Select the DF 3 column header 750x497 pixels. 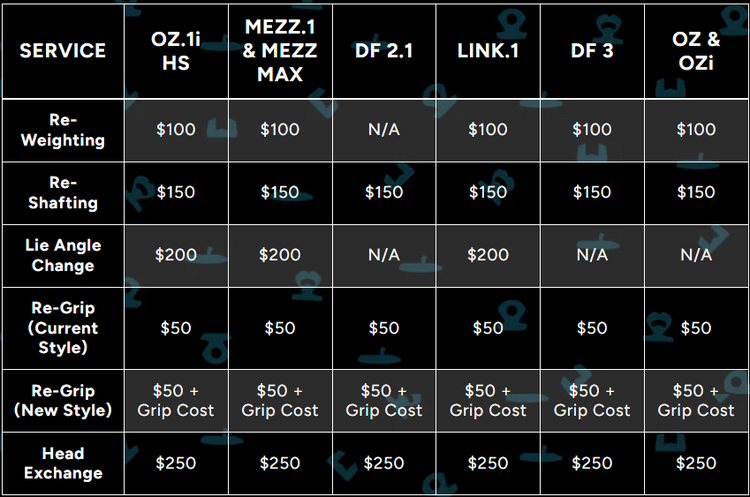coord(592,50)
